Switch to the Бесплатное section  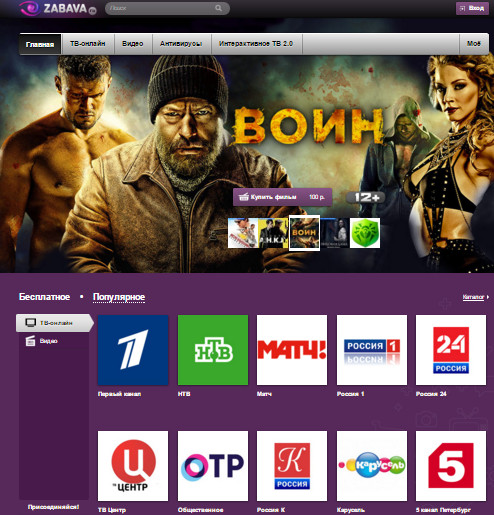[44, 297]
